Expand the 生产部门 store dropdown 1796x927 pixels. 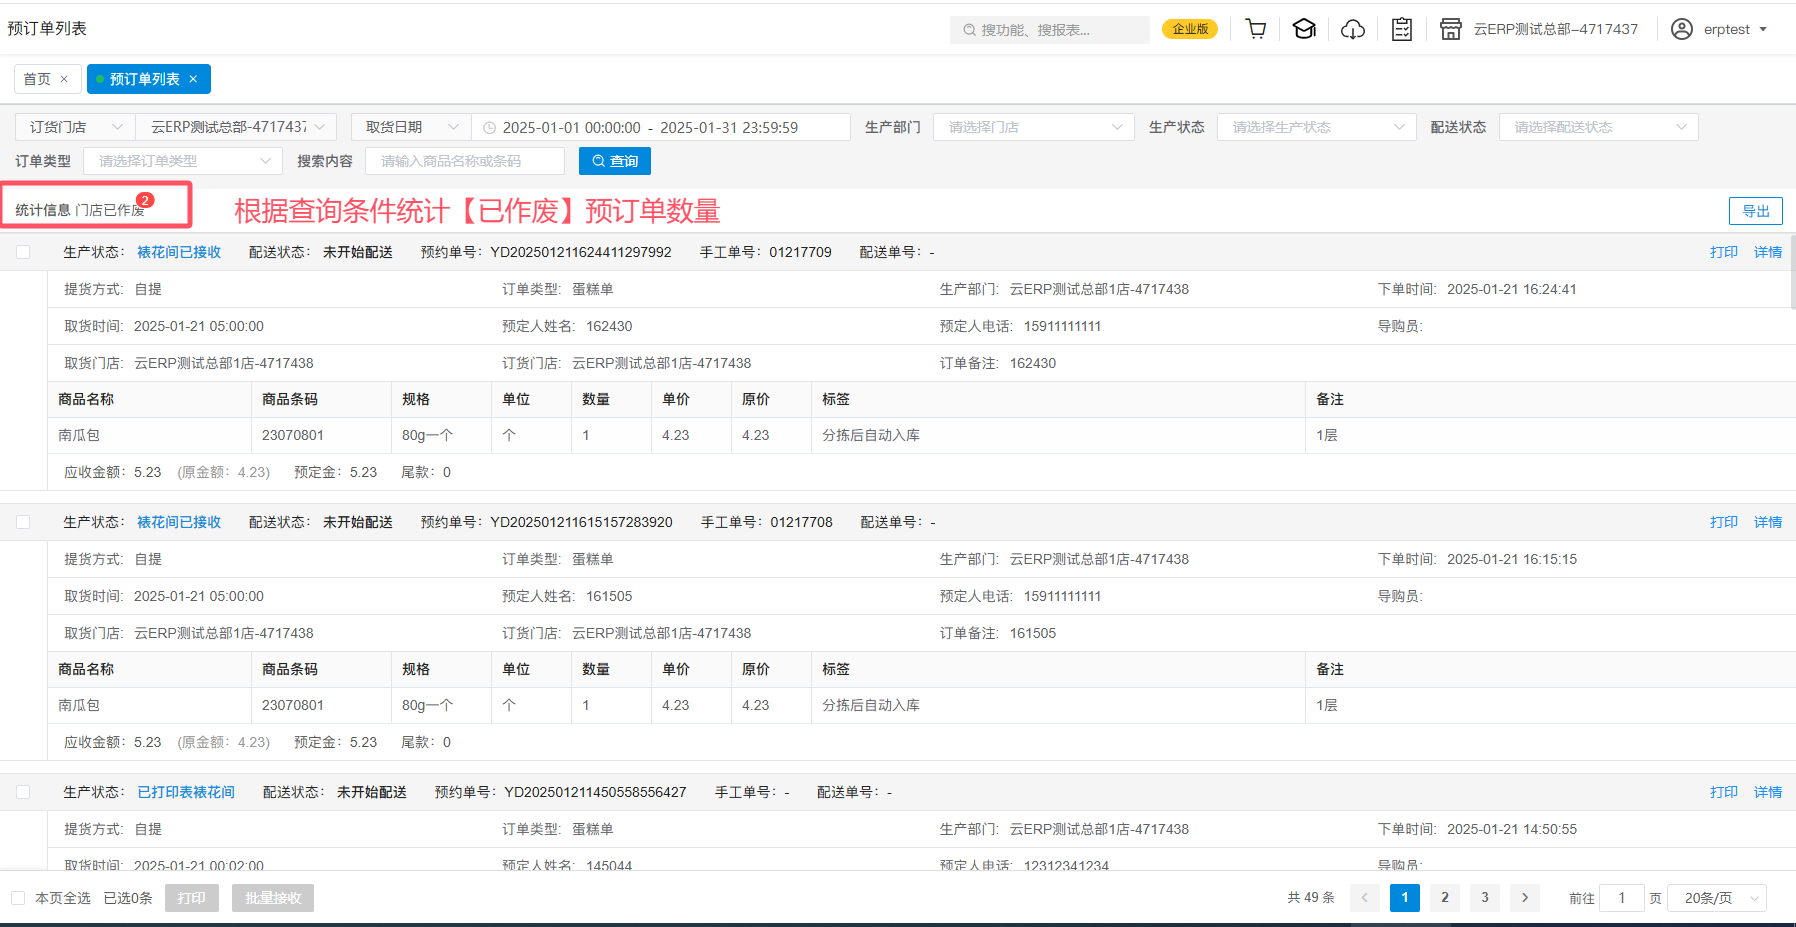(x=1033, y=127)
